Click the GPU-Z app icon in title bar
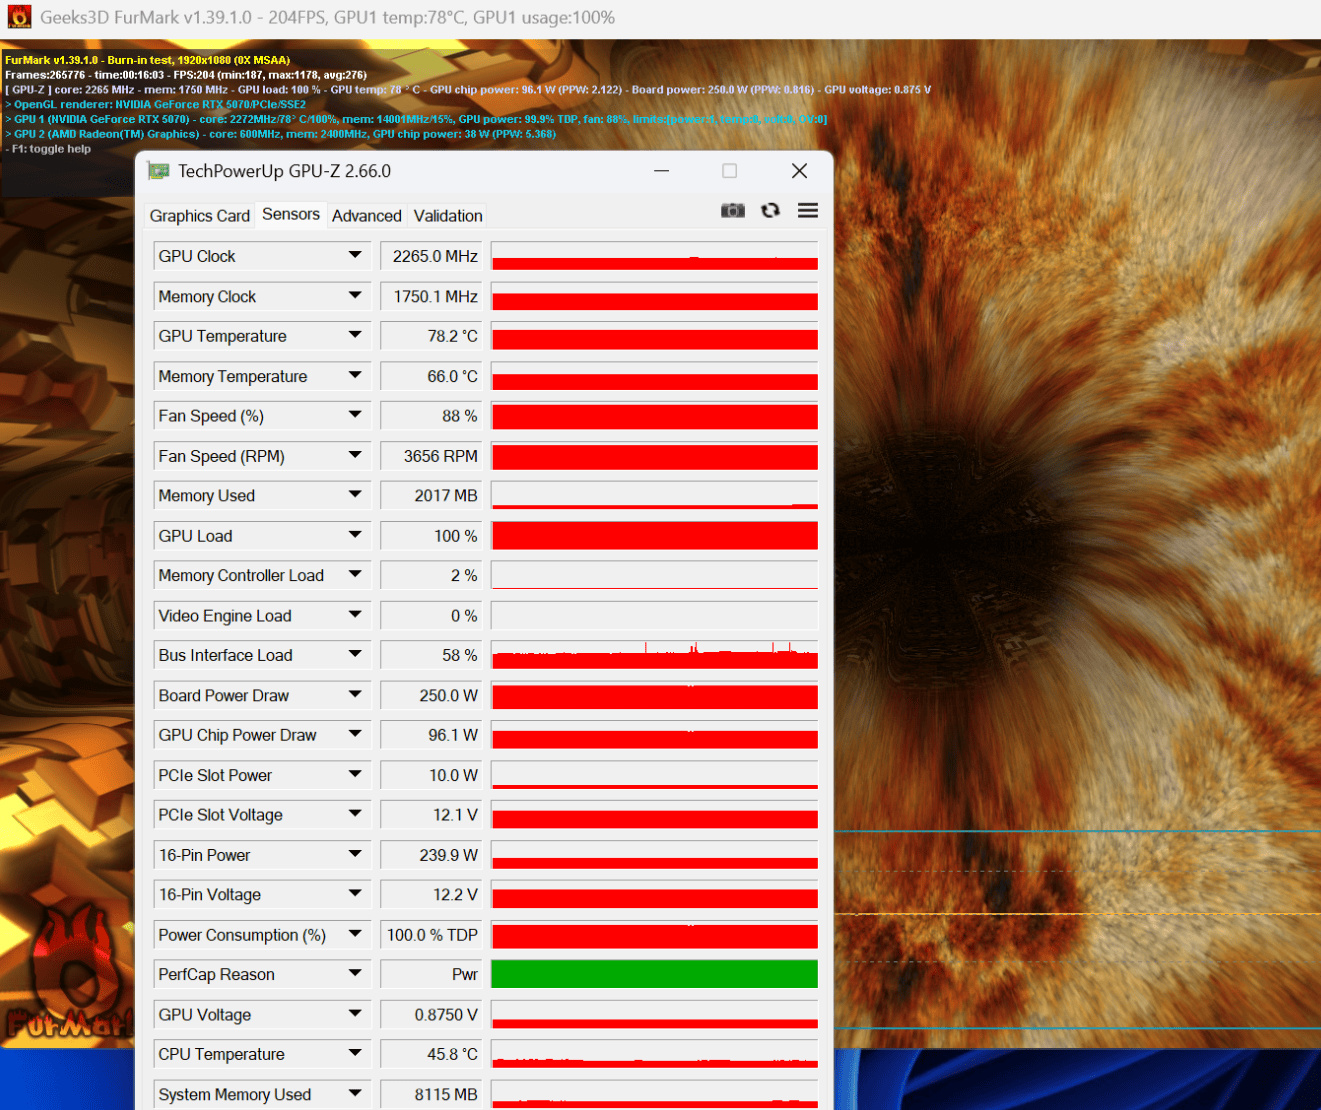The width and height of the screenshot is (1321, 1110). point(158,171)
